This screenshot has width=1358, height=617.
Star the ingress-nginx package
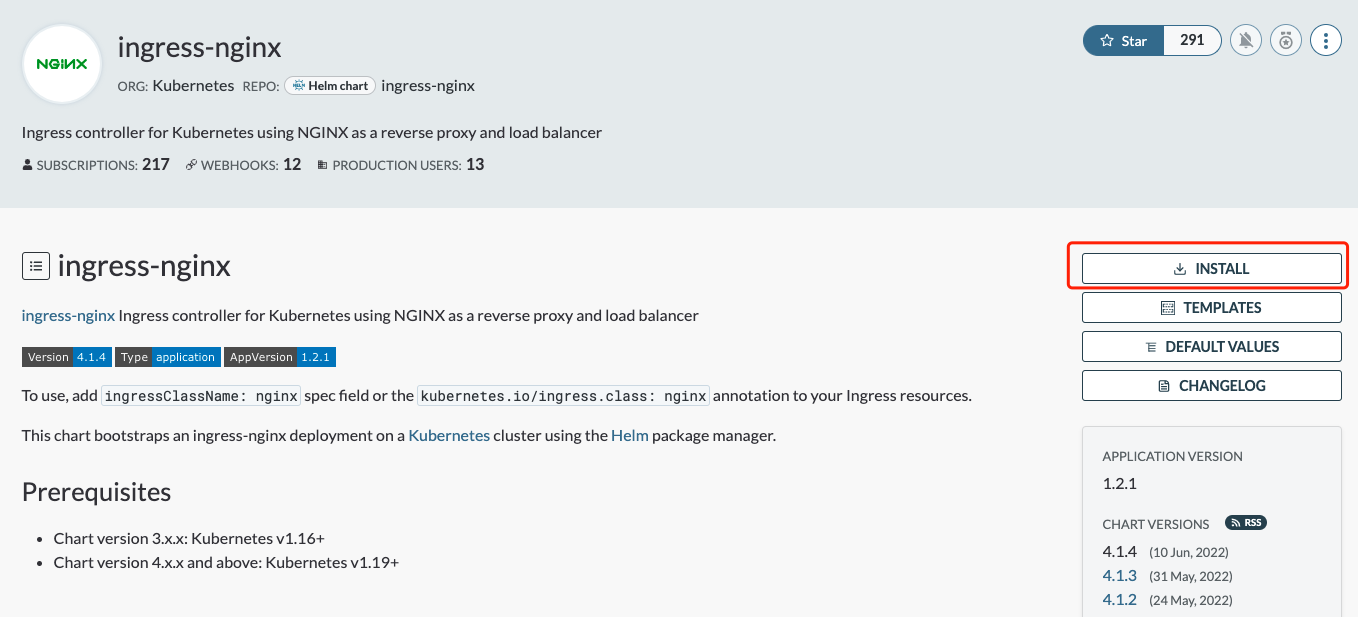1122,40
